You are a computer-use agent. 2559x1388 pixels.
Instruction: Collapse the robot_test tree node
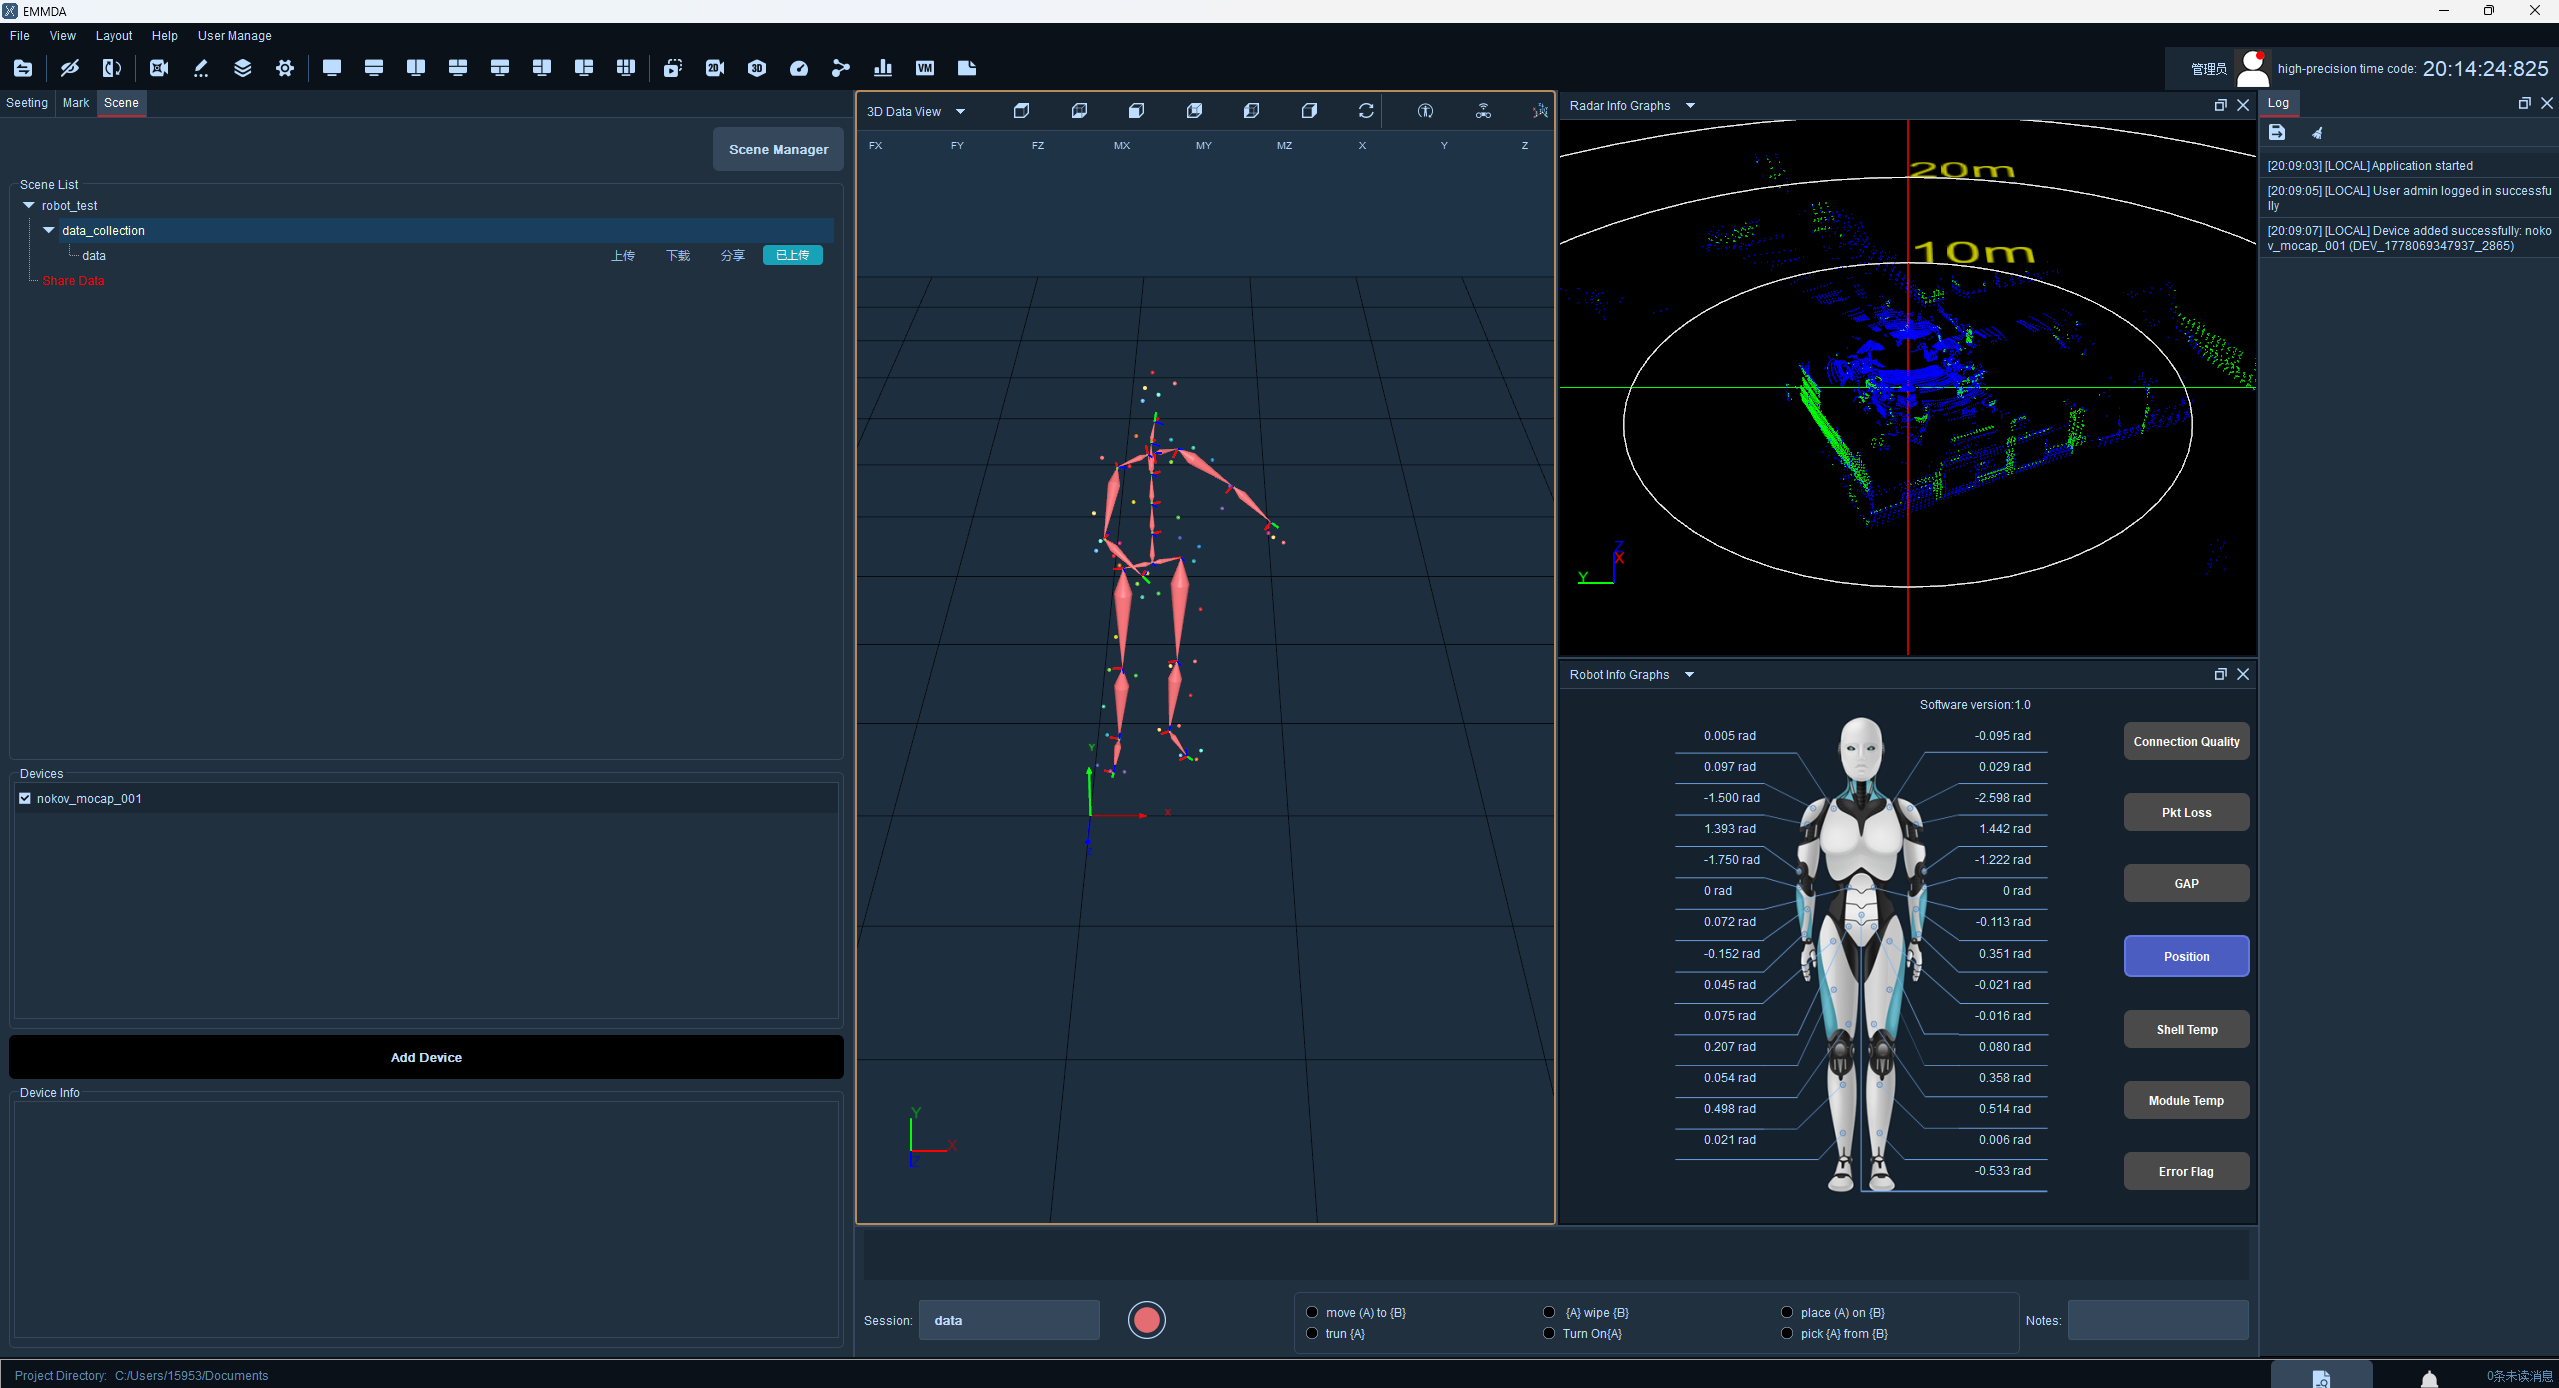coord(29,205)
